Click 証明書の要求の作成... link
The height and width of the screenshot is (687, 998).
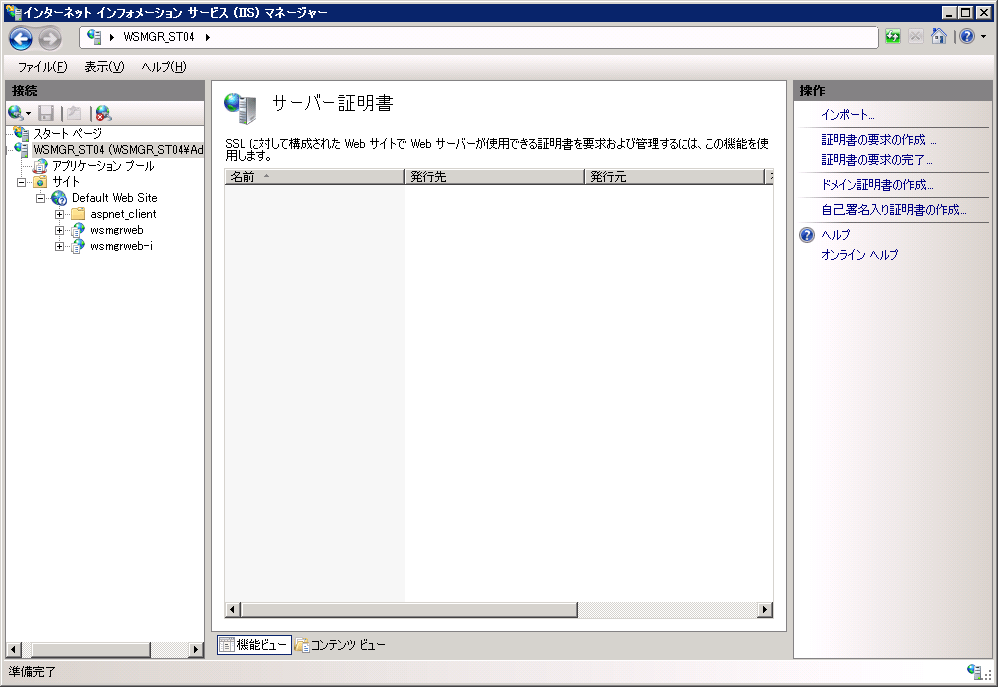point(878,139)
